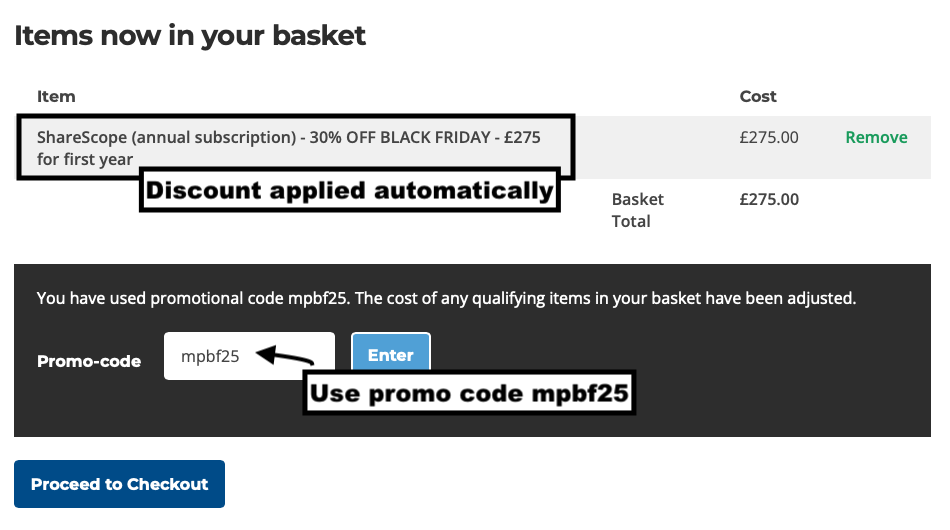Image resolution: width=950 pixels, height=530 pixels.
Task: Click the mpbf25 text inside the input
Action: coord(210,356)
